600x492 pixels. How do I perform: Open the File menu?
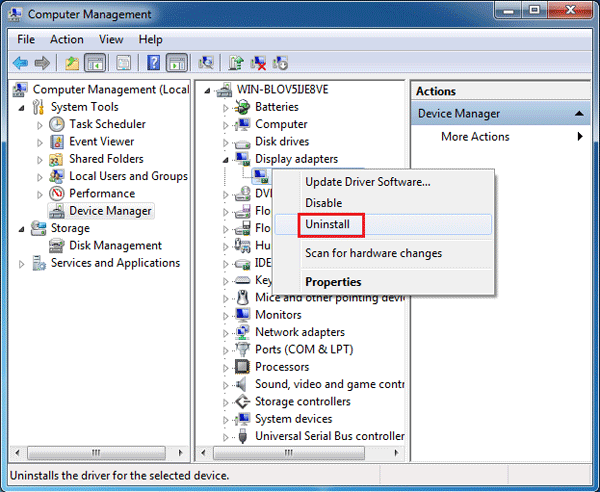pos(26,39)
